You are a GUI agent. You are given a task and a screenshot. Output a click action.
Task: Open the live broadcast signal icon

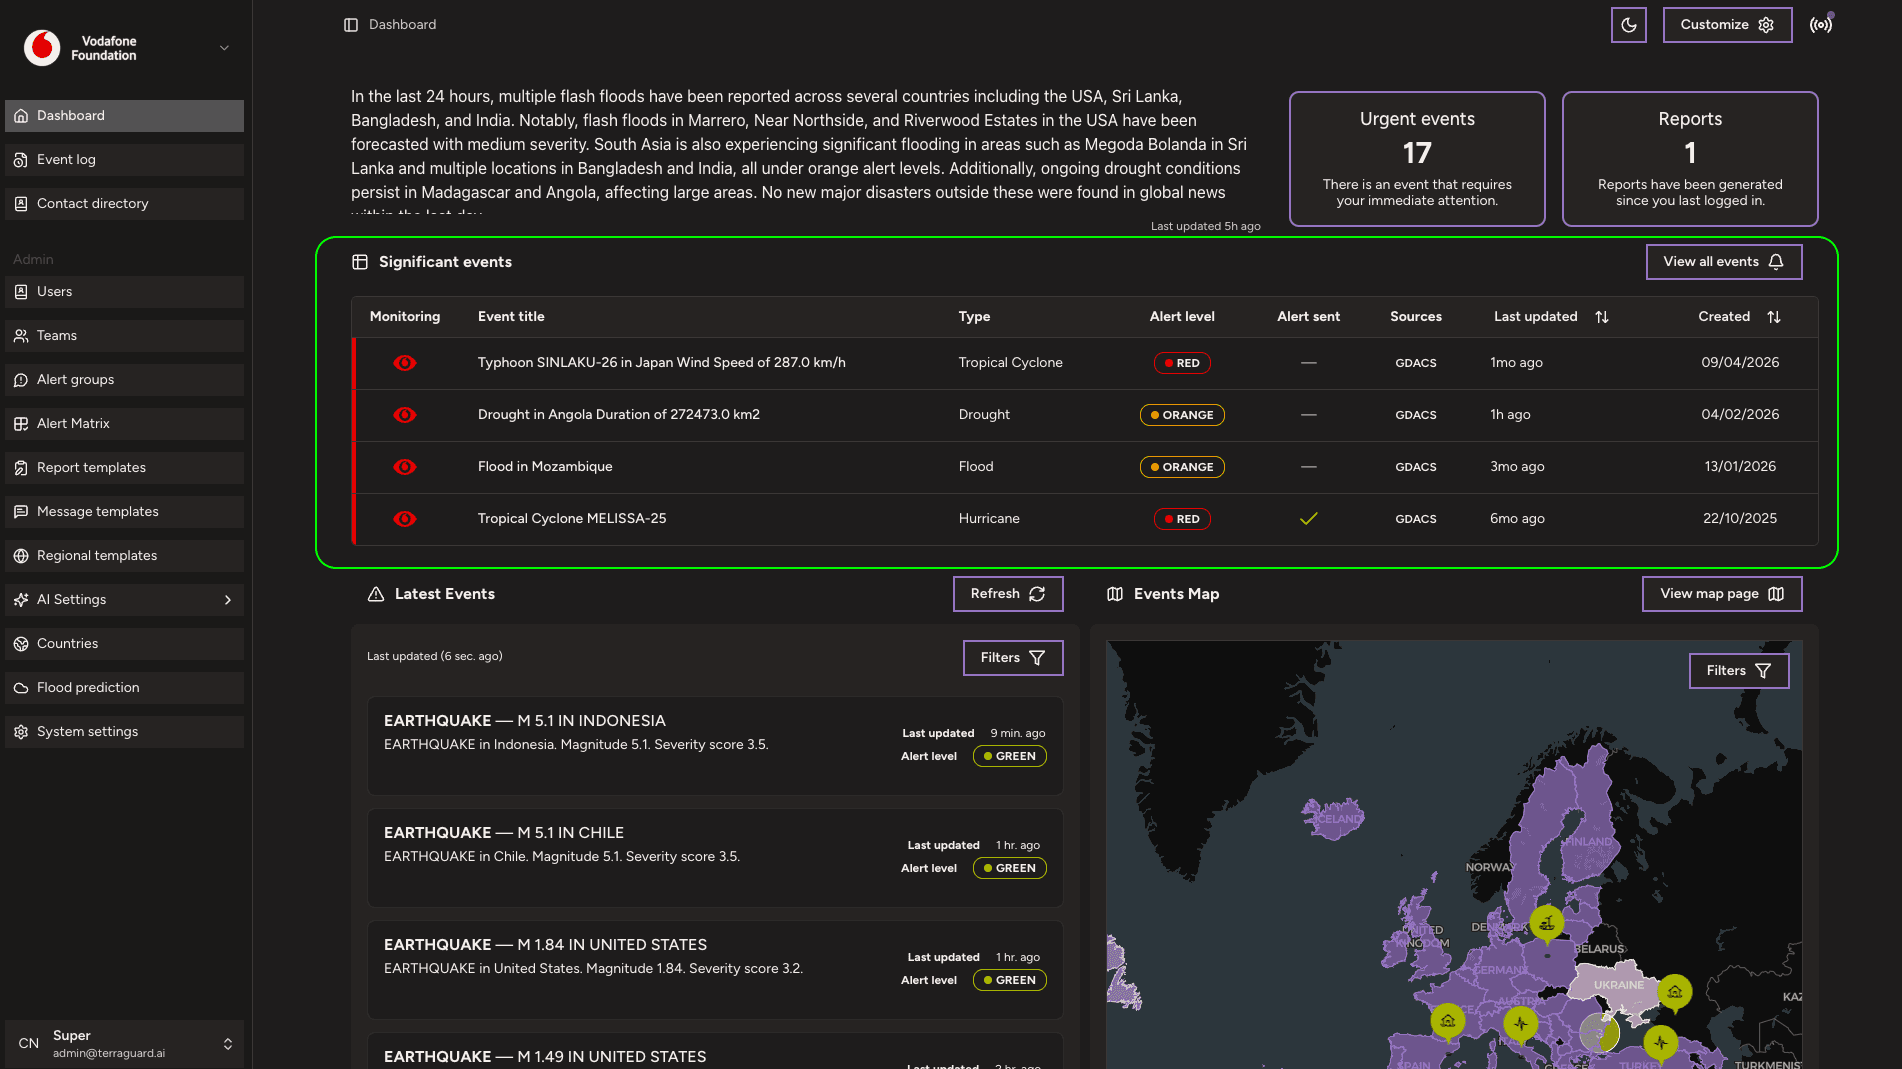1821,25
